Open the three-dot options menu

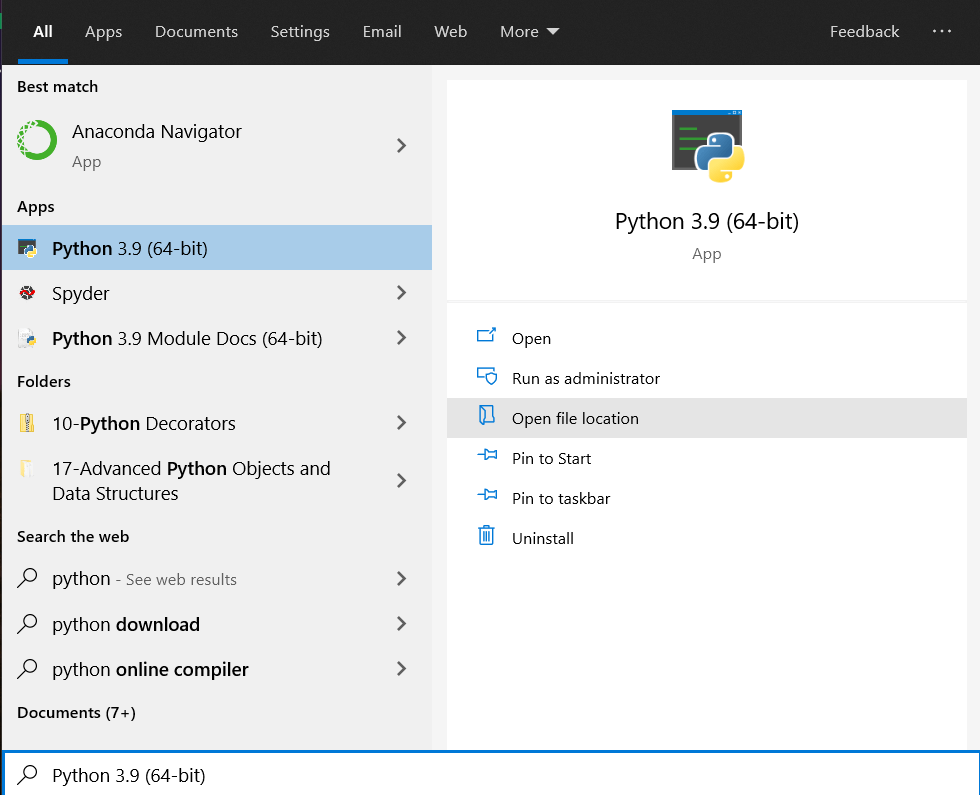pos(941,31)
